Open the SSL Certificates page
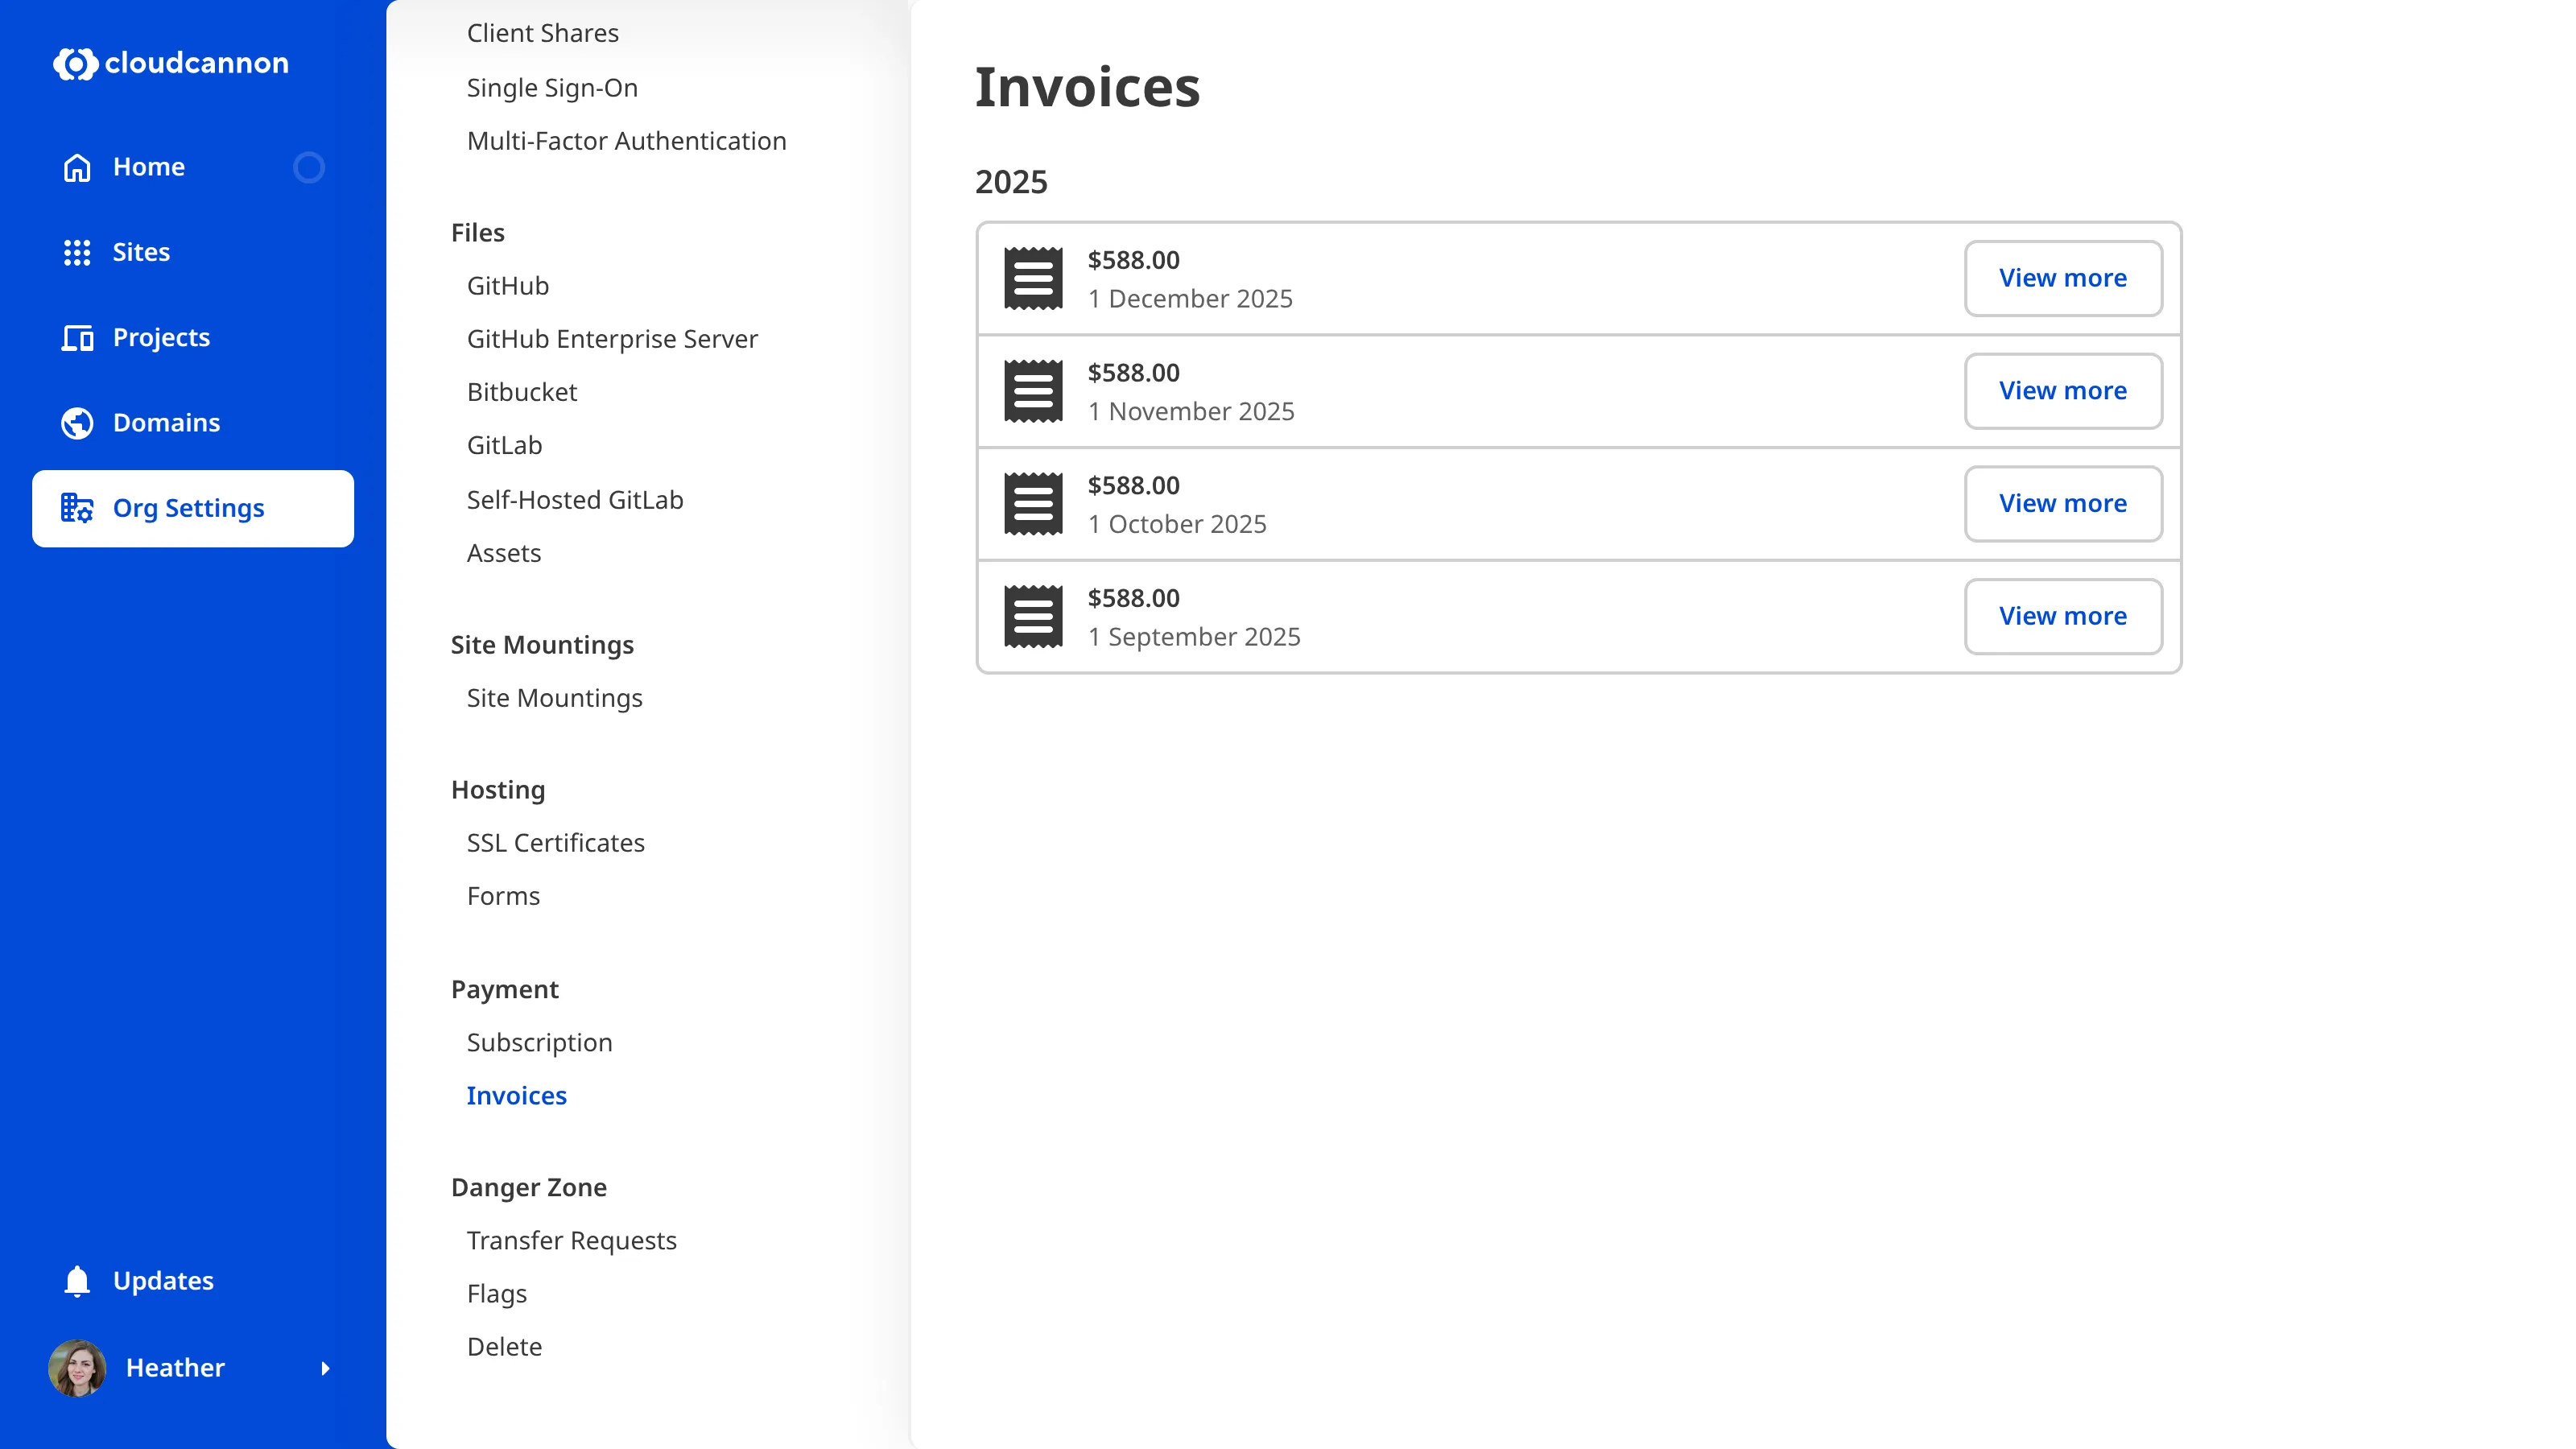Viewport: 2576px width, 1449px height. pyautogui.click(x=555, y=842)
